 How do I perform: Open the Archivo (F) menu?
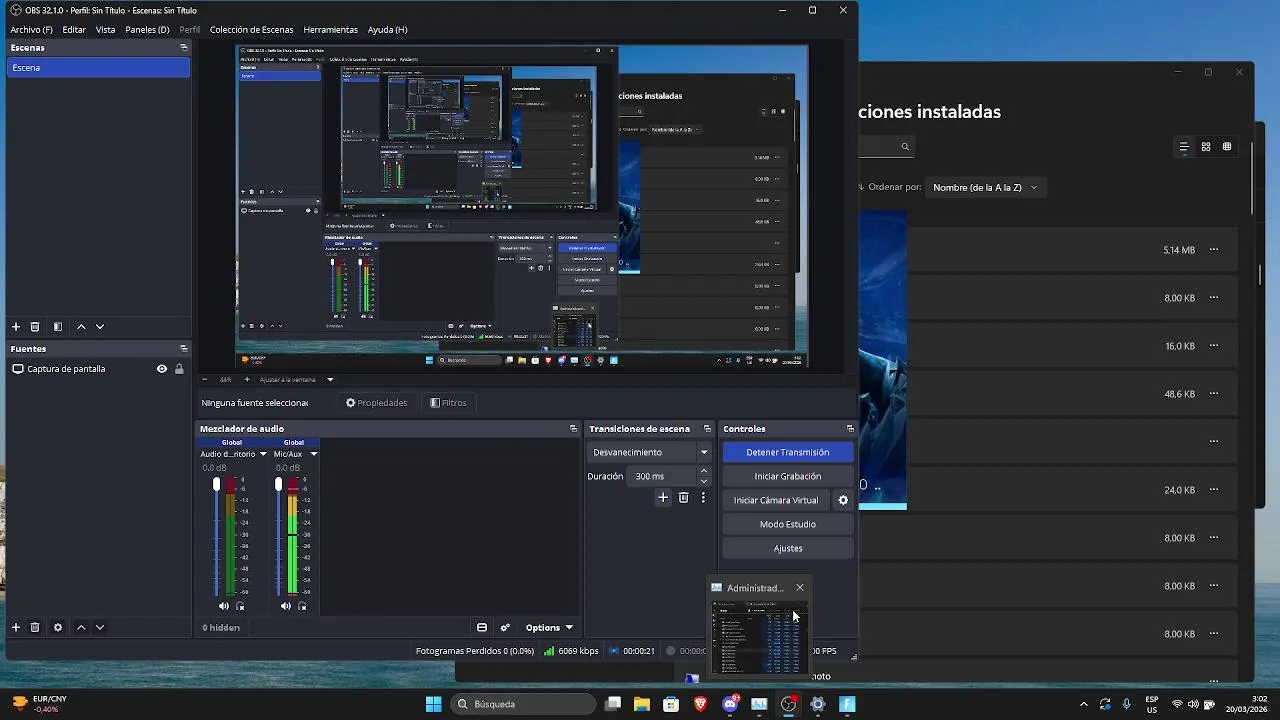(31, 30)
